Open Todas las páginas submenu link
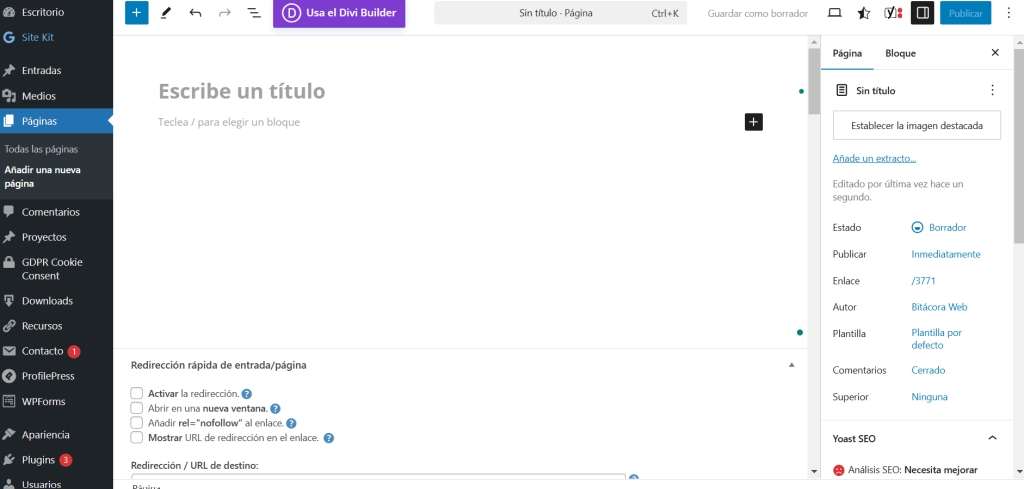1024x489 pixels. (41, 150)
